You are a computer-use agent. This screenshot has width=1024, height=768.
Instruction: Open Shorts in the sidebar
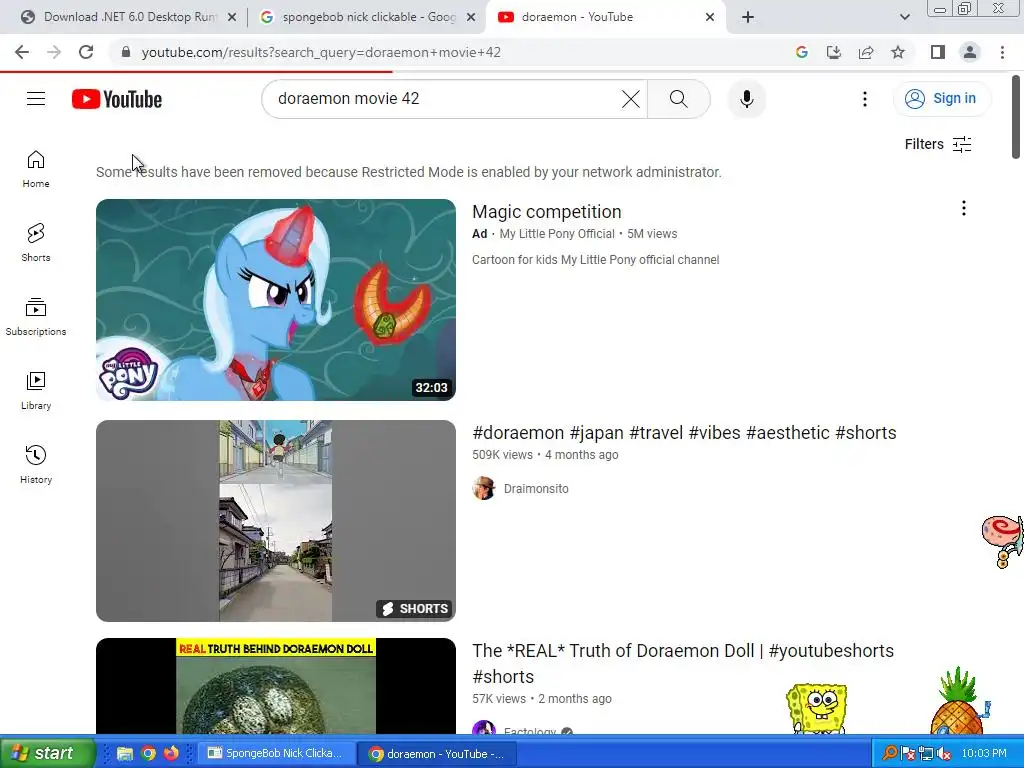[x=36, y=243]
